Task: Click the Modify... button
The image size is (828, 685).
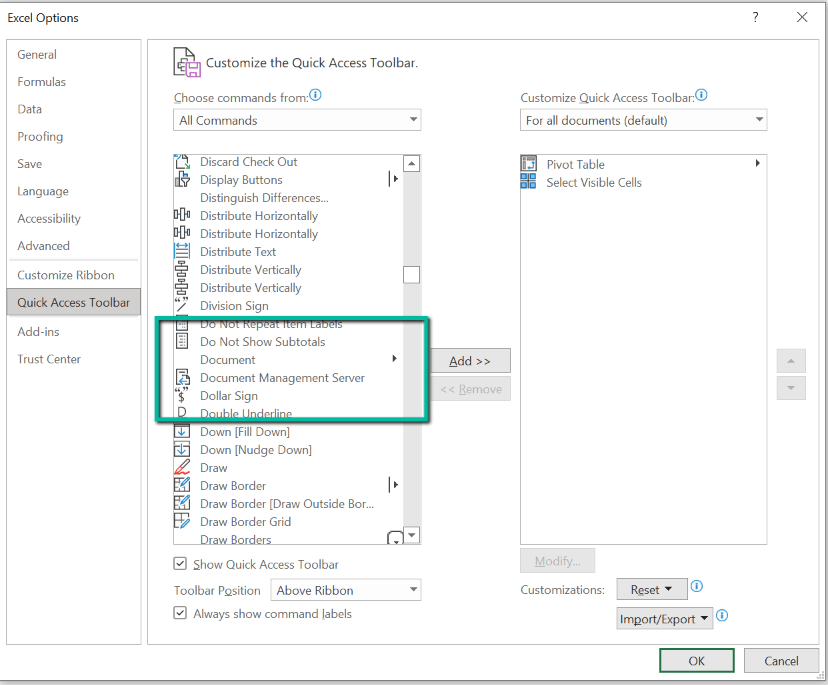Action: tap(558, 561)
